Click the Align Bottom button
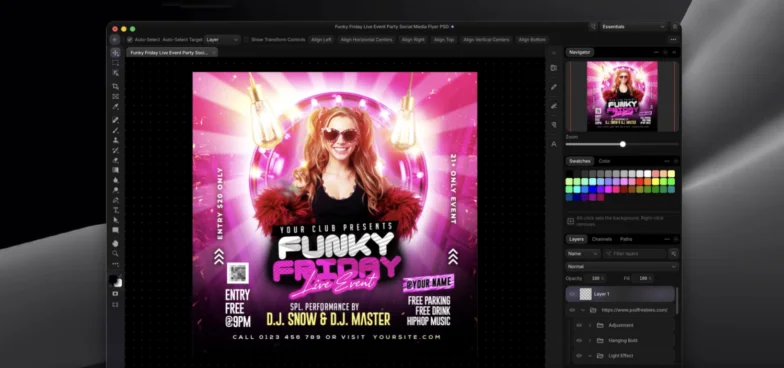The height and width of the screenshot is (368, 784). [532, 40]
